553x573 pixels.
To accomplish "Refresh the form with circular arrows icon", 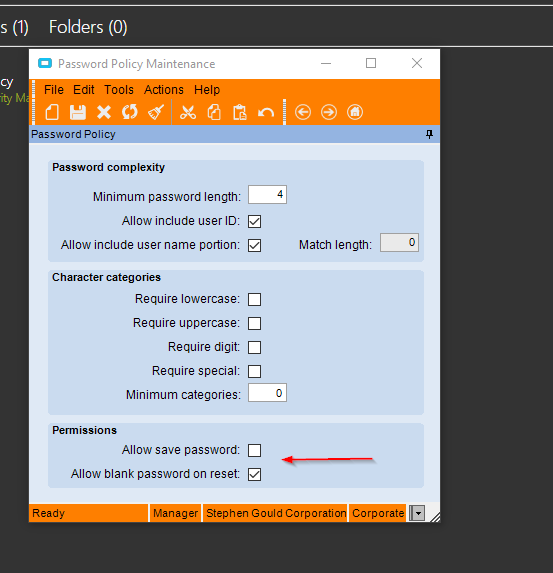I will (x=130, y=112).
